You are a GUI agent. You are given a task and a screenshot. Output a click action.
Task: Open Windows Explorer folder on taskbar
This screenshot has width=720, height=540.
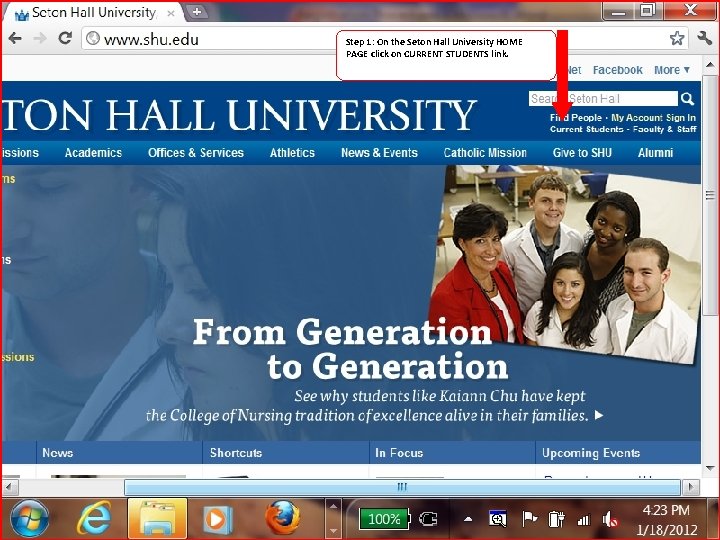[x=158, y=519]
